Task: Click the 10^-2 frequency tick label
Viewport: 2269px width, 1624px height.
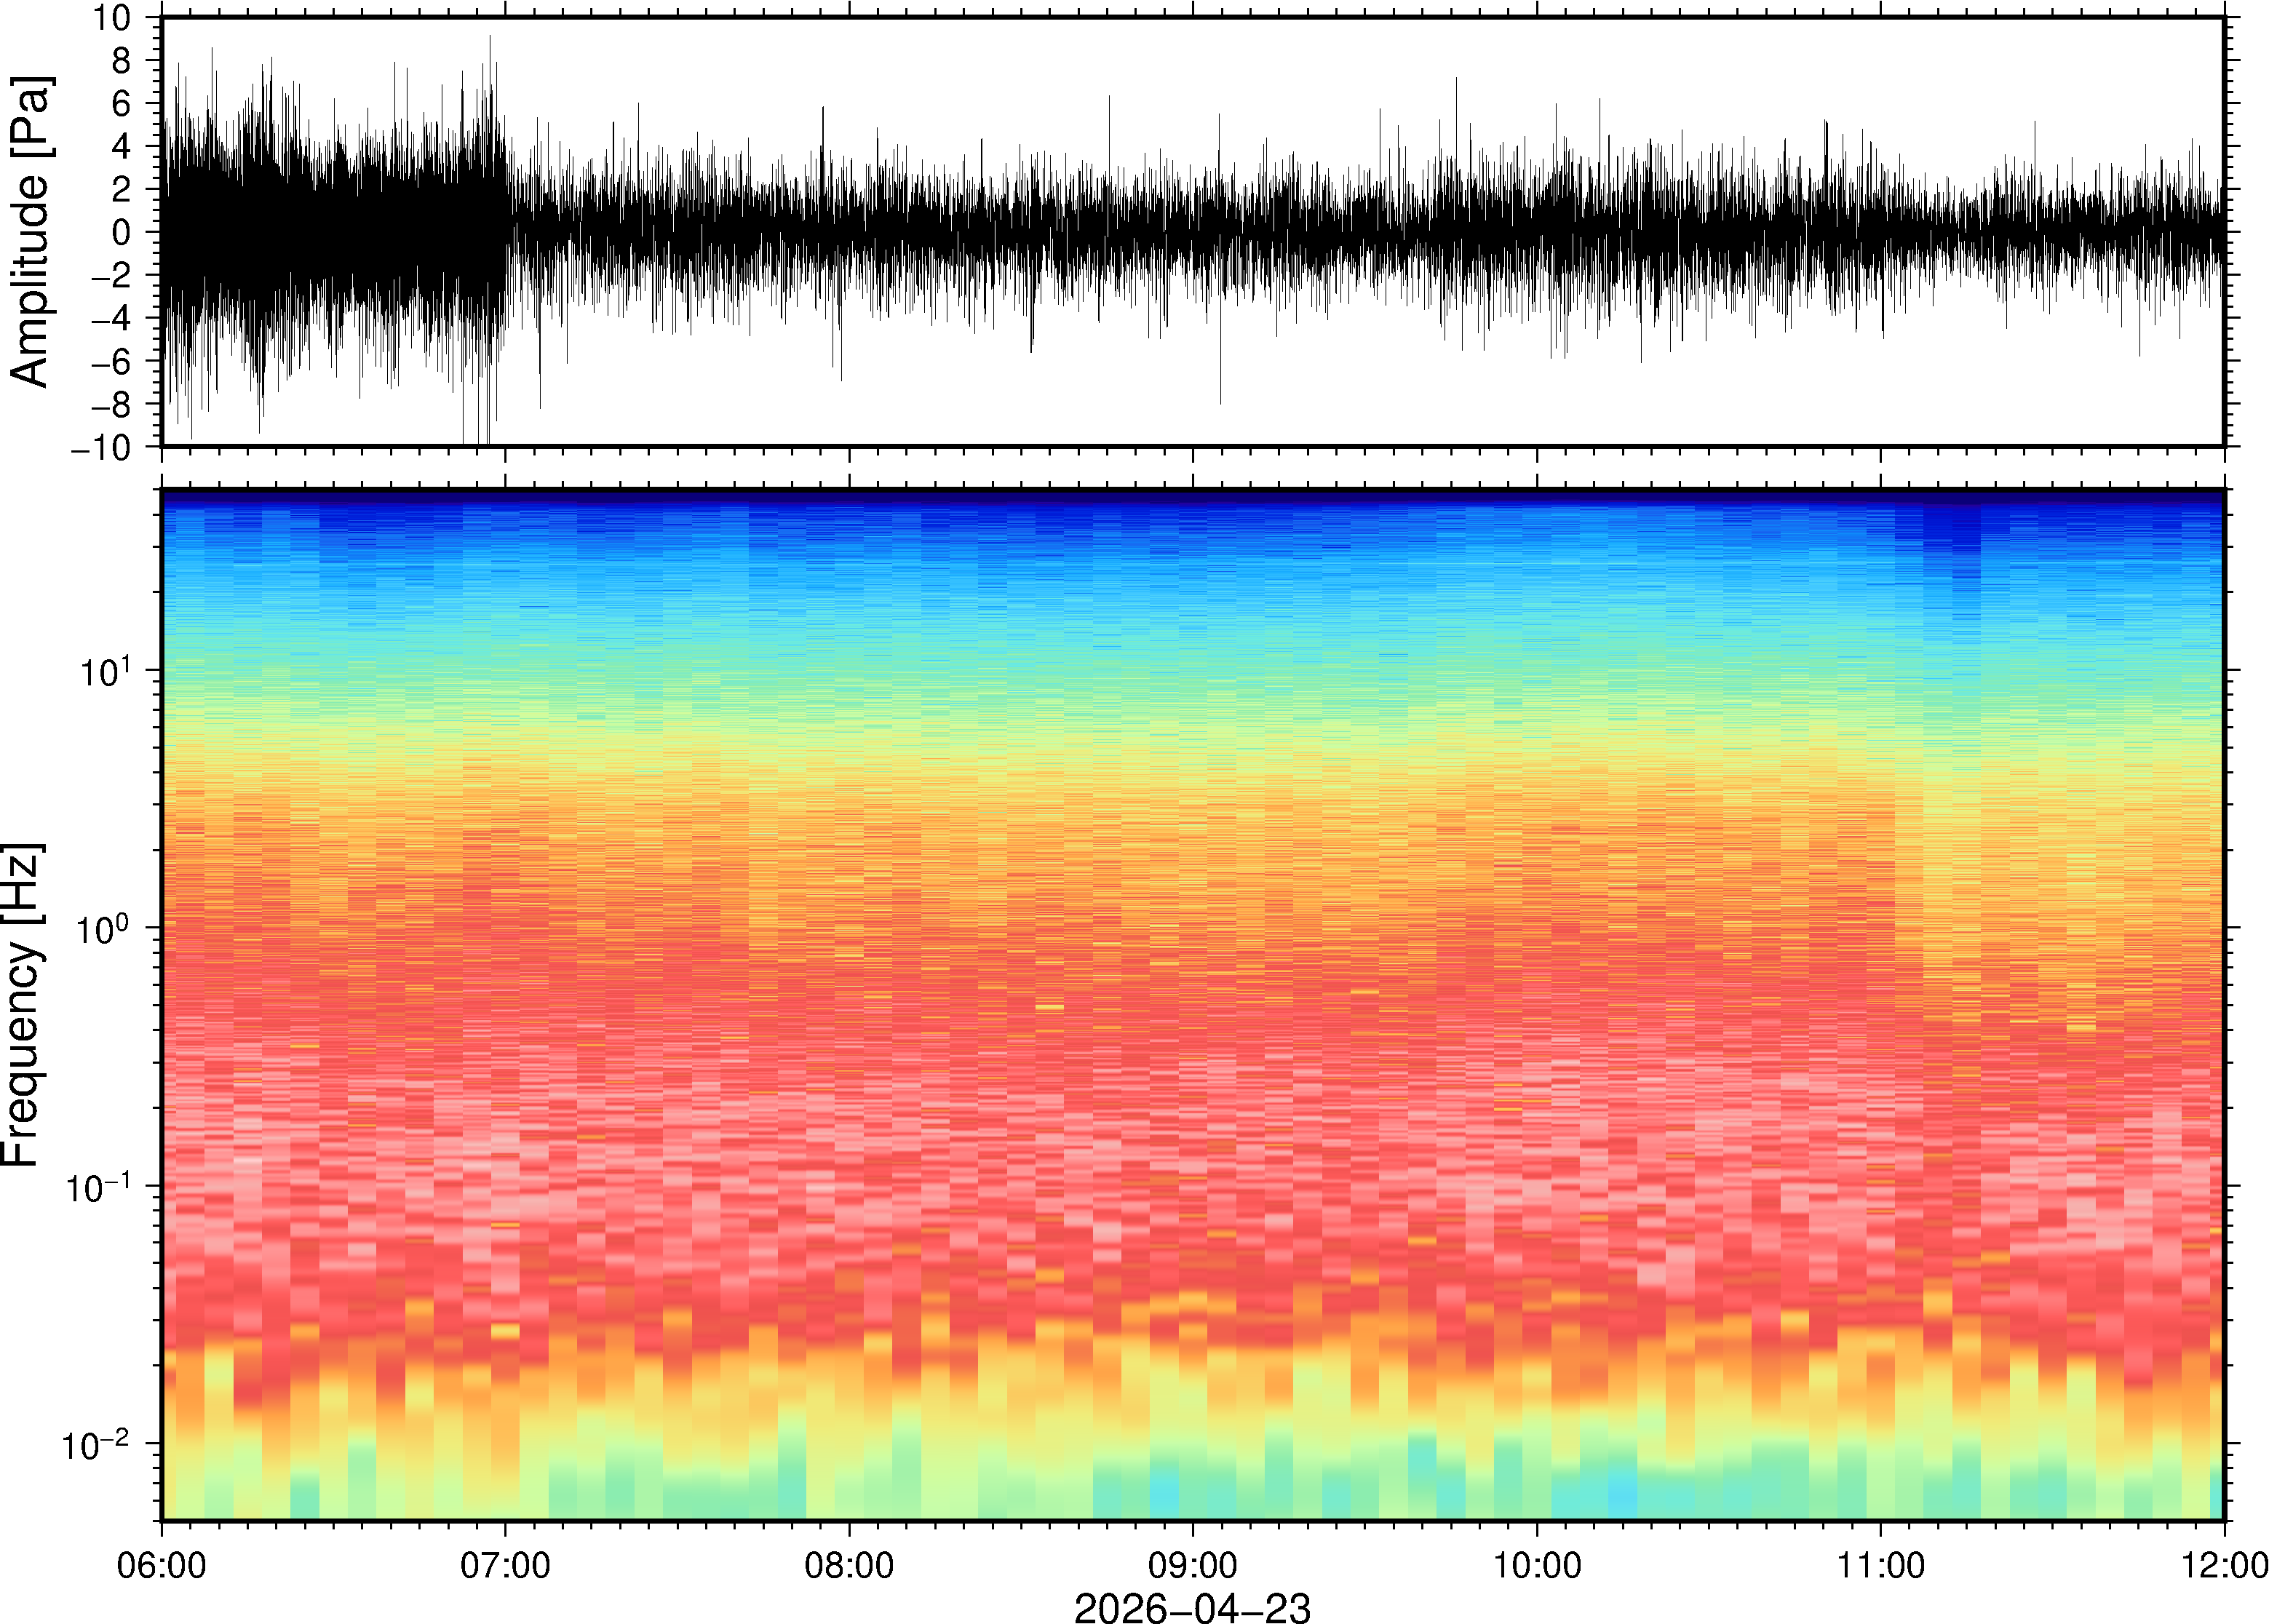Action: pyautogui.click(x=96, y=1444)
